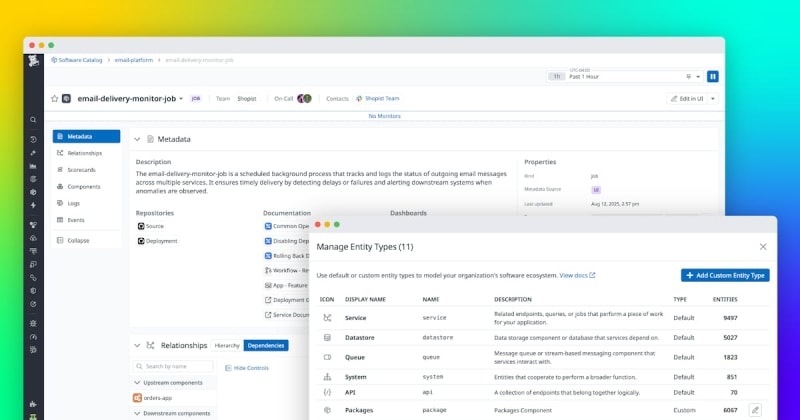The image size is (800, 420).
Task: Collapse the Metadata section chevron
Action: tap(138, 139)
